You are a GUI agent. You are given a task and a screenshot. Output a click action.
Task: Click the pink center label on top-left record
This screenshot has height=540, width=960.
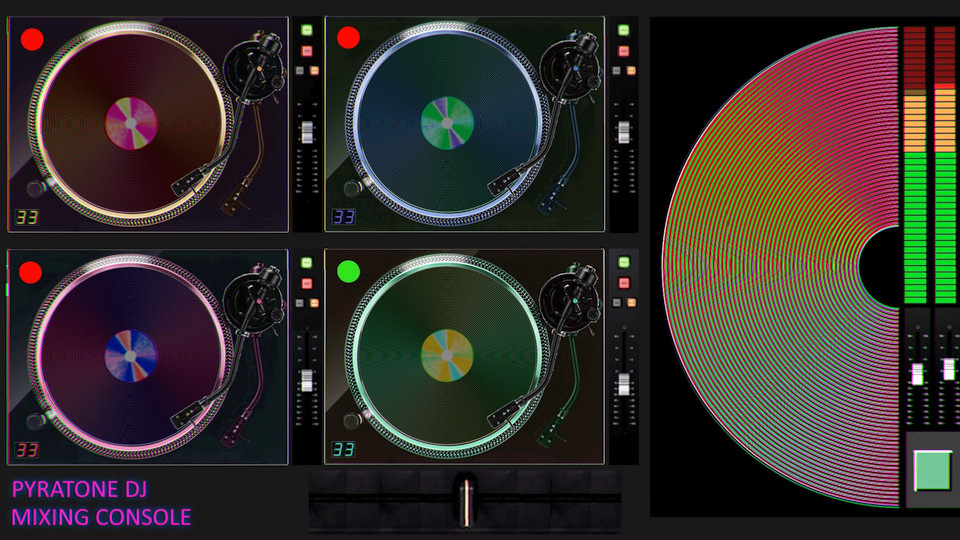click(x=131, y=123)
